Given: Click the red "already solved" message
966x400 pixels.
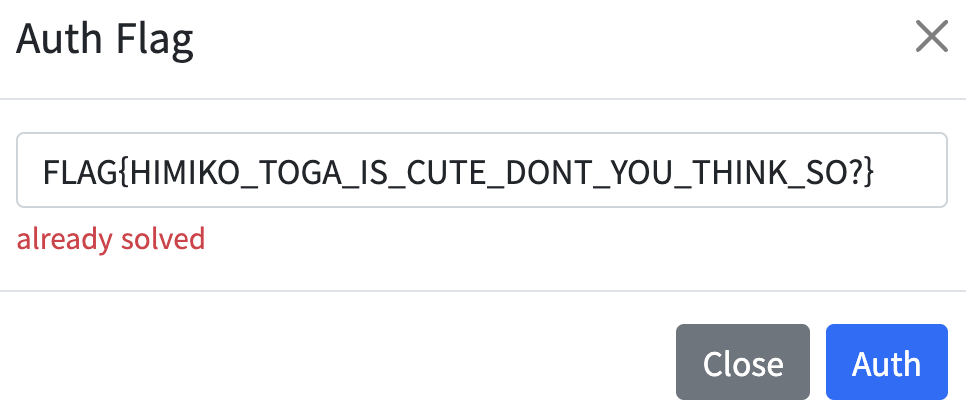Looking at the screenshot, I should pyautogui.click(x=111, y=239).
